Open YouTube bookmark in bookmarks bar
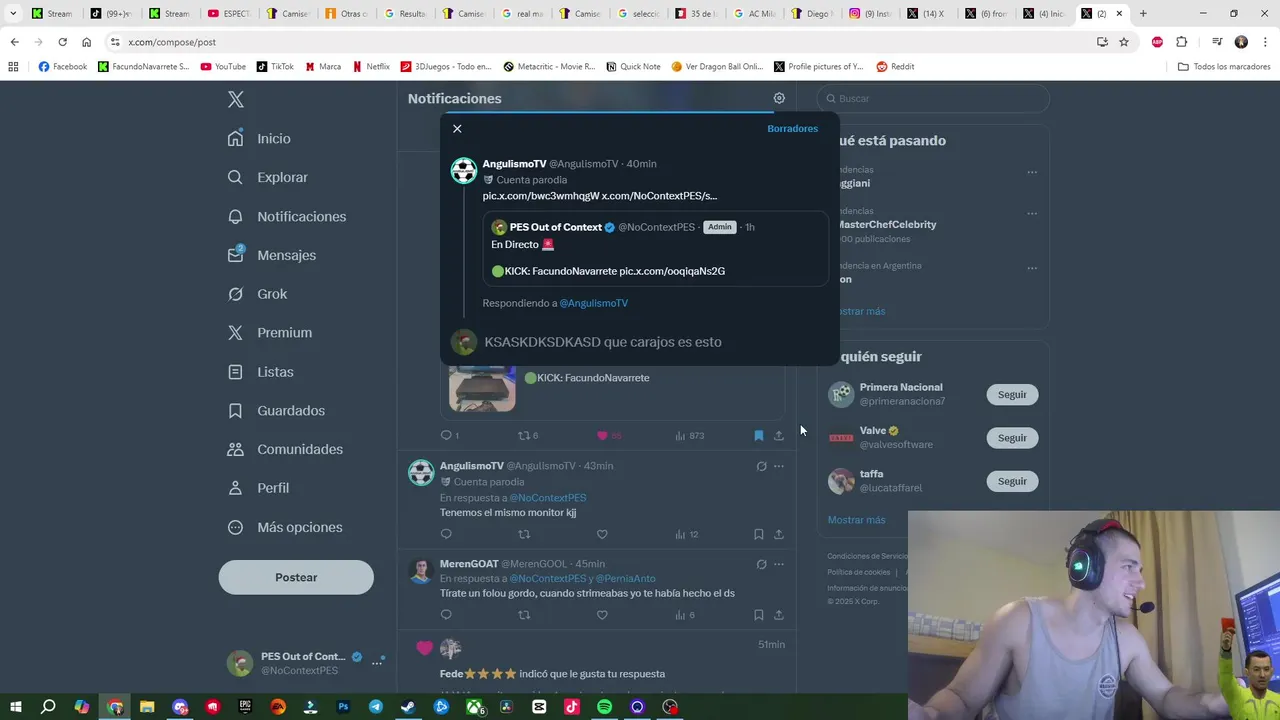This screenshot has height=720, width=1280. 223,67
